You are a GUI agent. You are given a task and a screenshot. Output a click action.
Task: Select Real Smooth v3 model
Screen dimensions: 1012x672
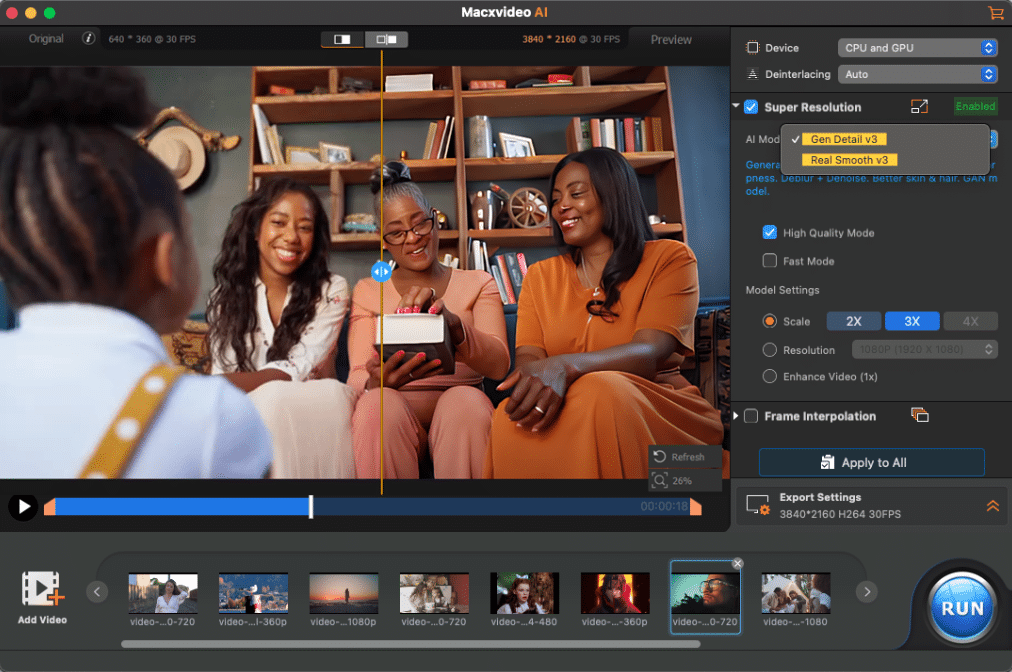pyautogui.click(x=849, y=160)
